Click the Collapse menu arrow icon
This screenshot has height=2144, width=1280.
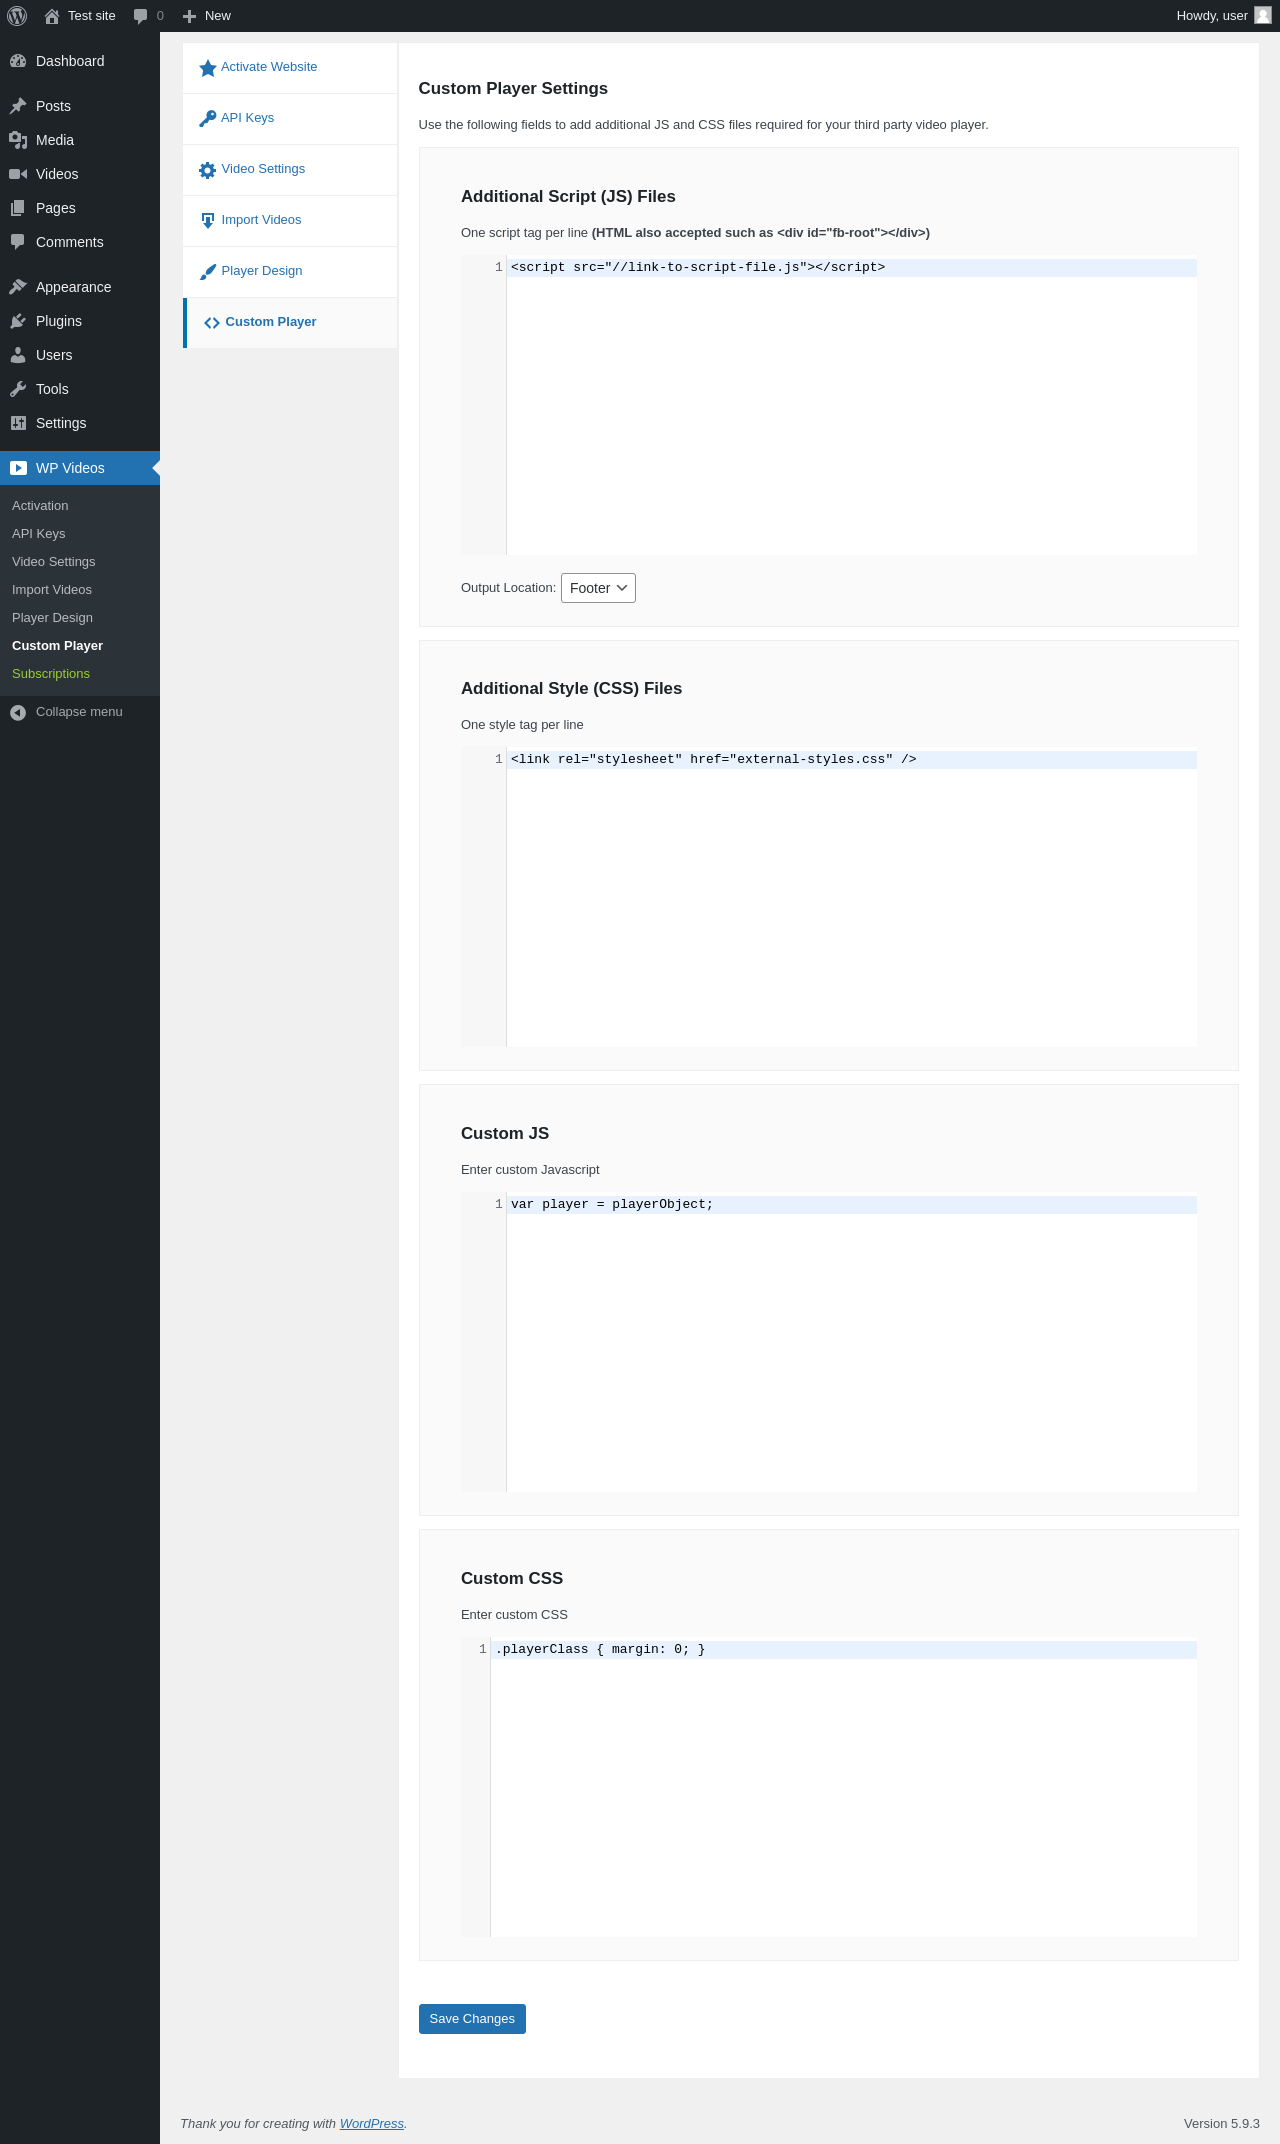(x=18, y=712)
